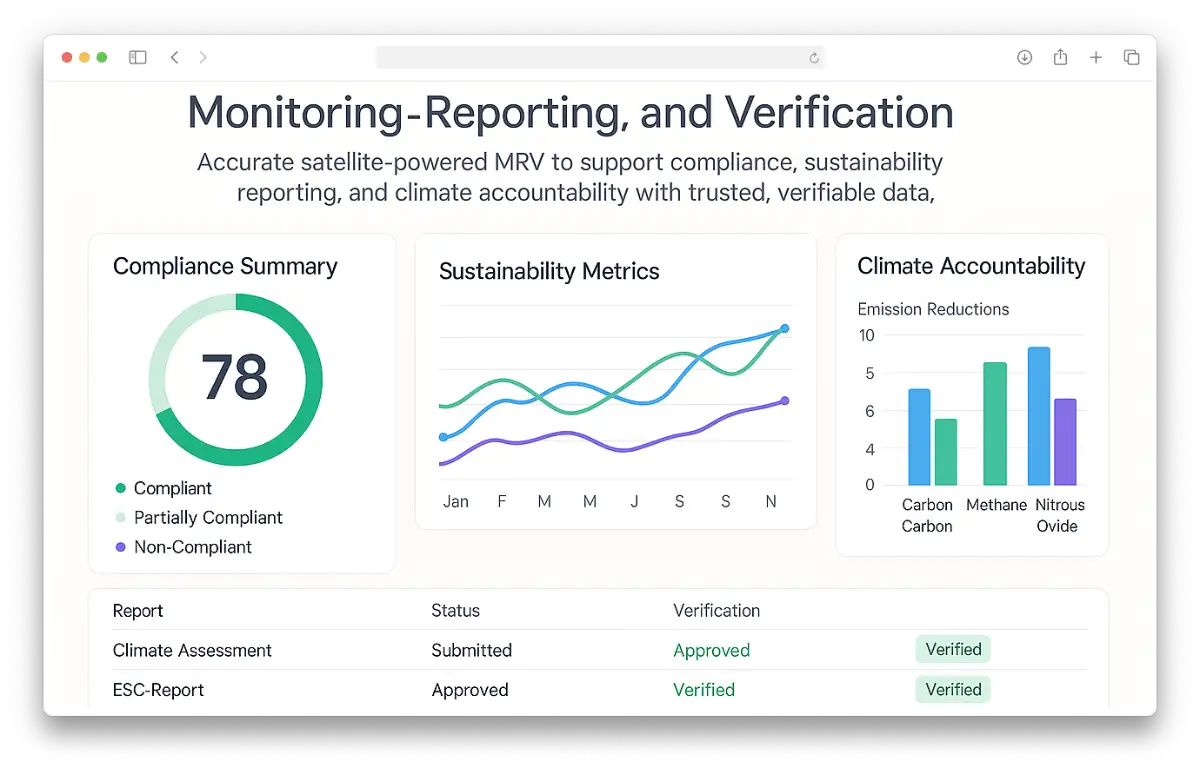Open the Climate Assessment report row

(192, 651)
